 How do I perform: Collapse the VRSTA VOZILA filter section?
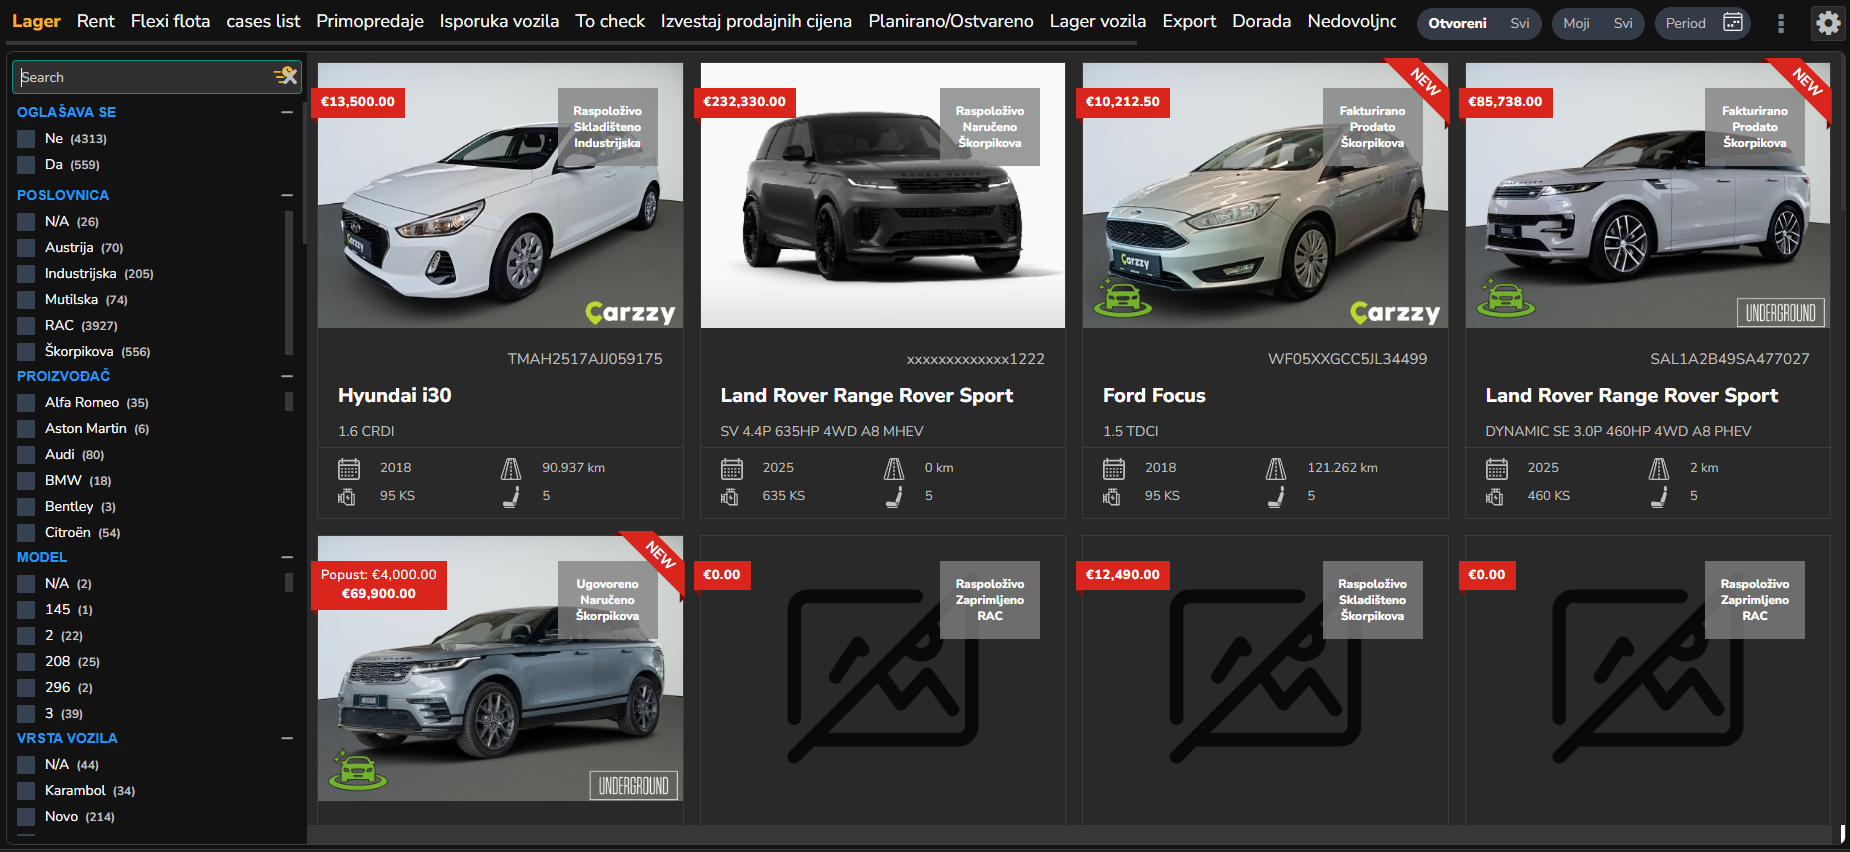tap(287, 738)
